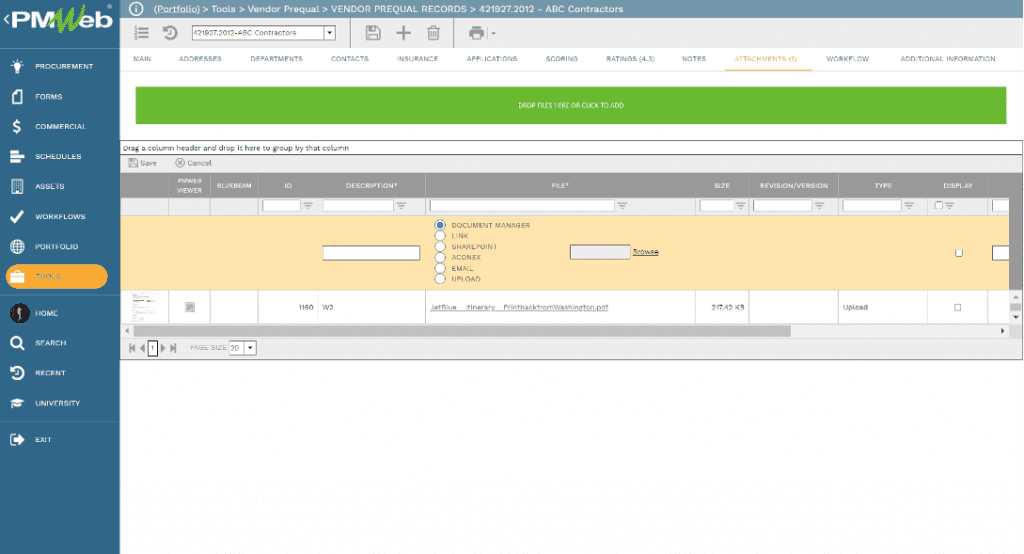Toggle the Display filter checkbox
Image resolution: width=1024 pixels, height=554 pixels.
point(938,205)
